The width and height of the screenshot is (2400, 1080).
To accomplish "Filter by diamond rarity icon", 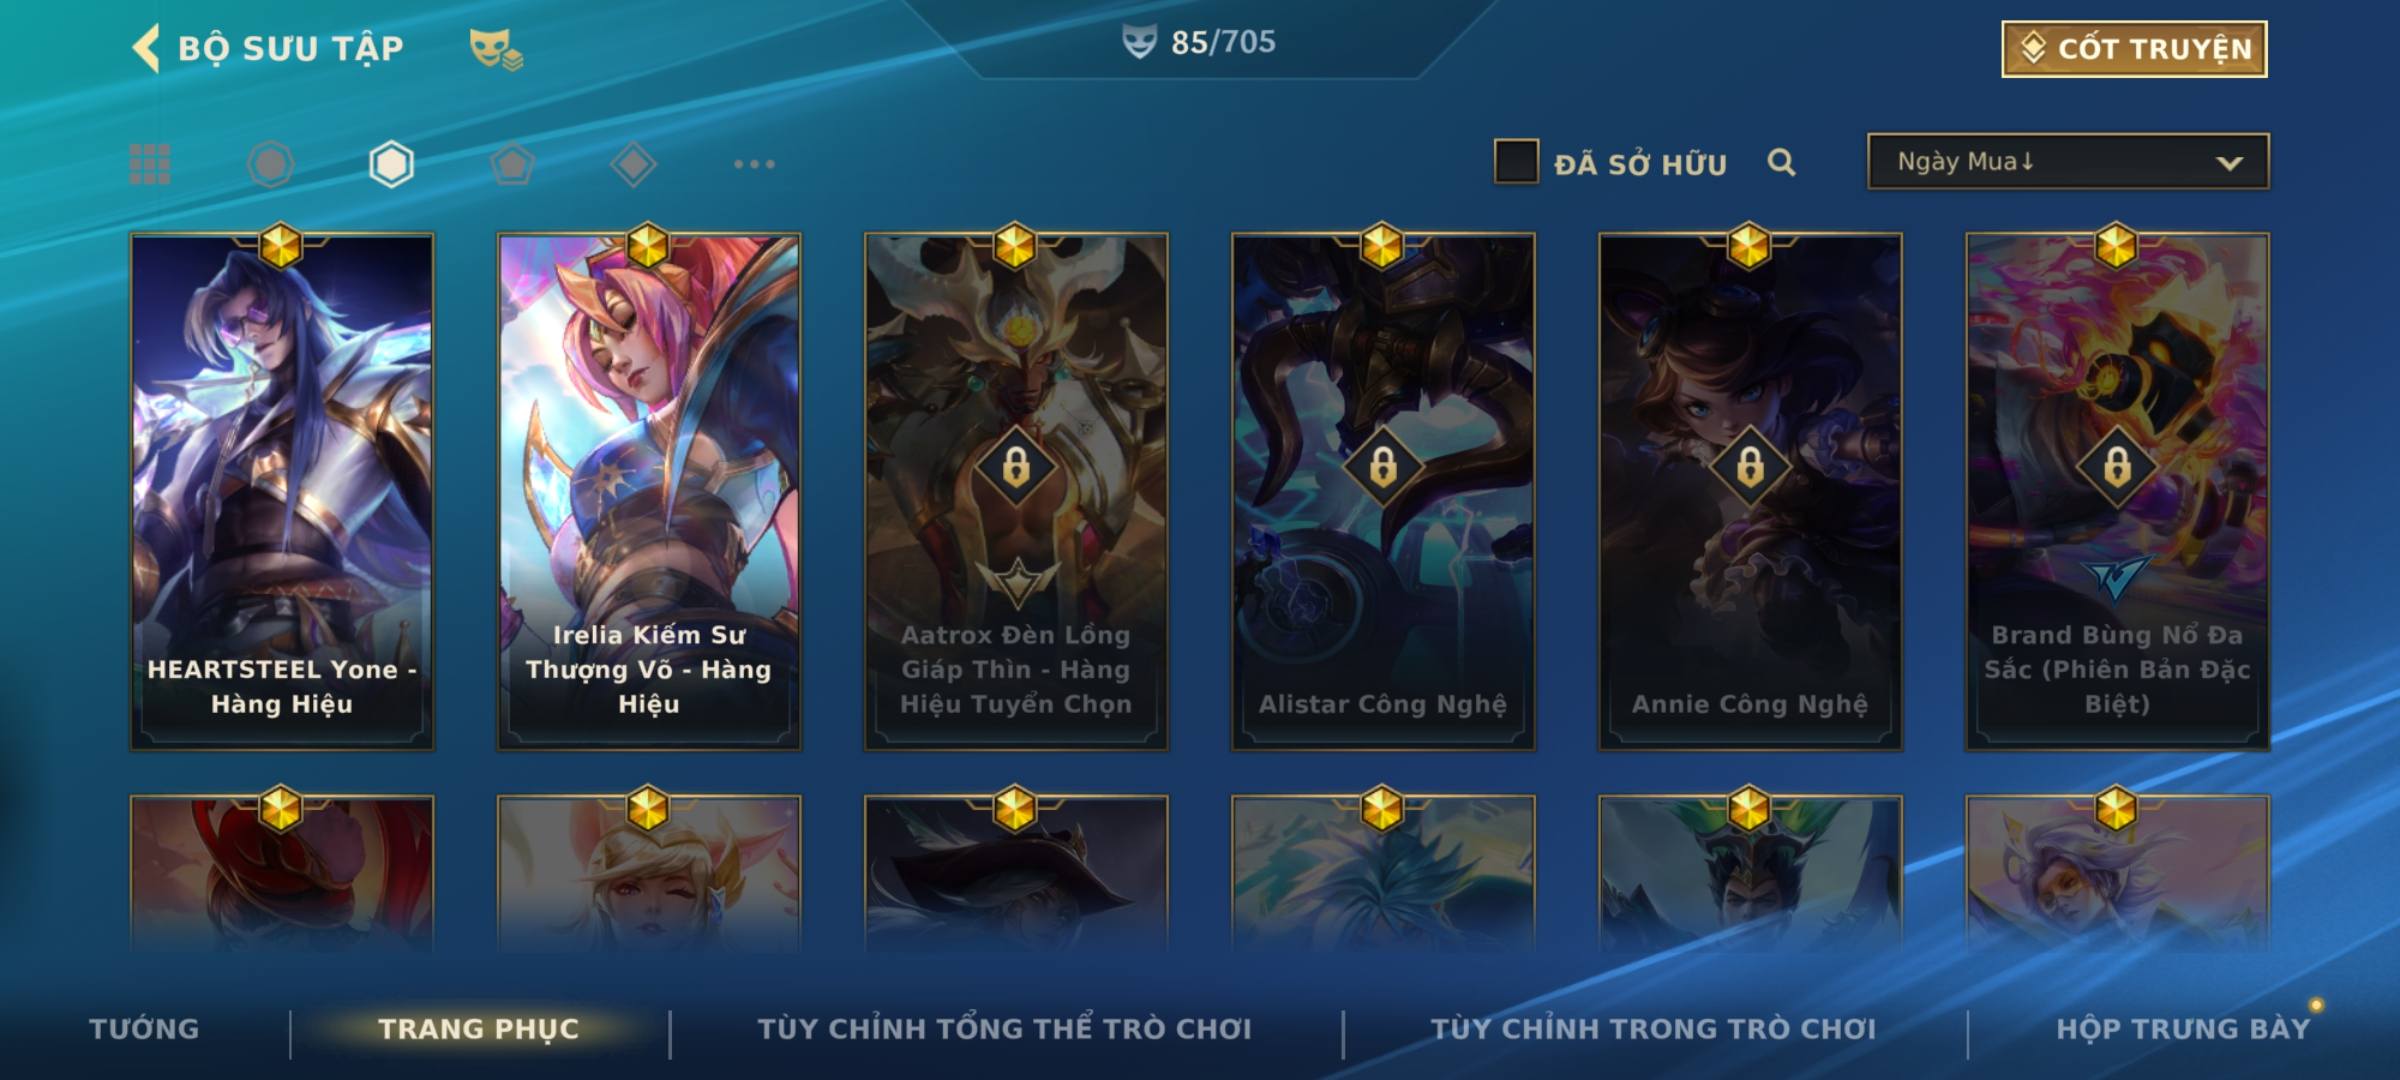I will pyautogui.click(x=633, y=164).
